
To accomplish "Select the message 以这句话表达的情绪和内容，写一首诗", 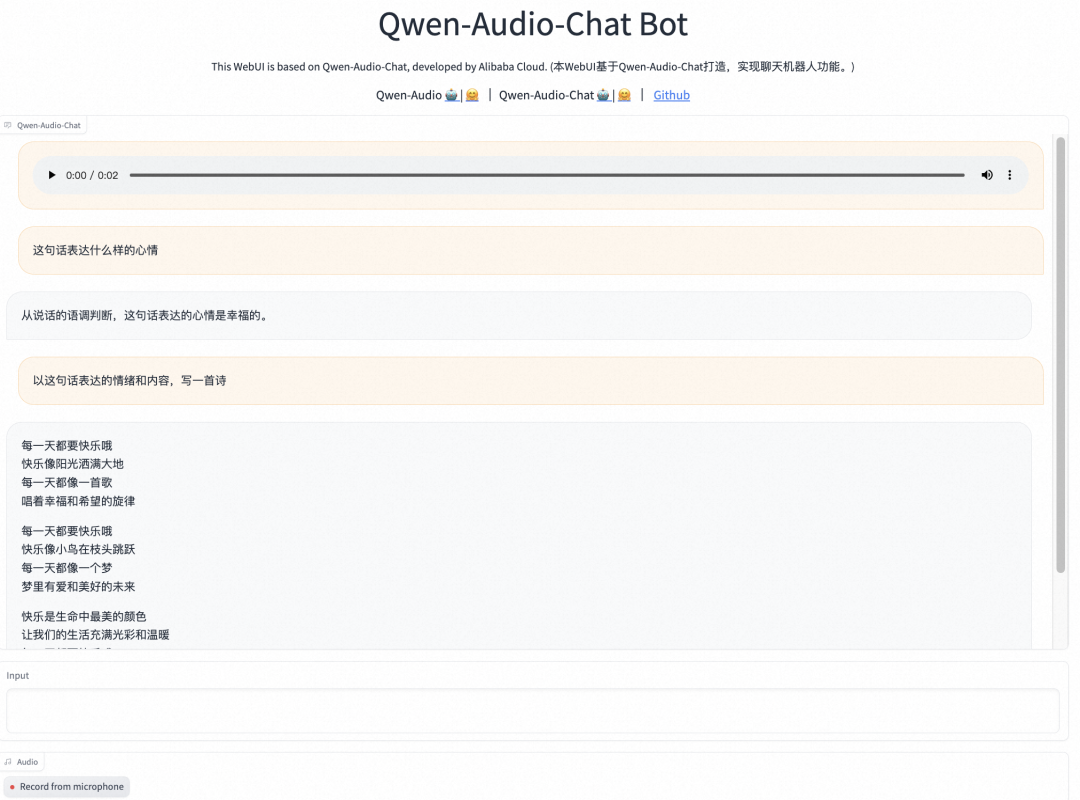I will pyautogui.click(x=129, y=380).
